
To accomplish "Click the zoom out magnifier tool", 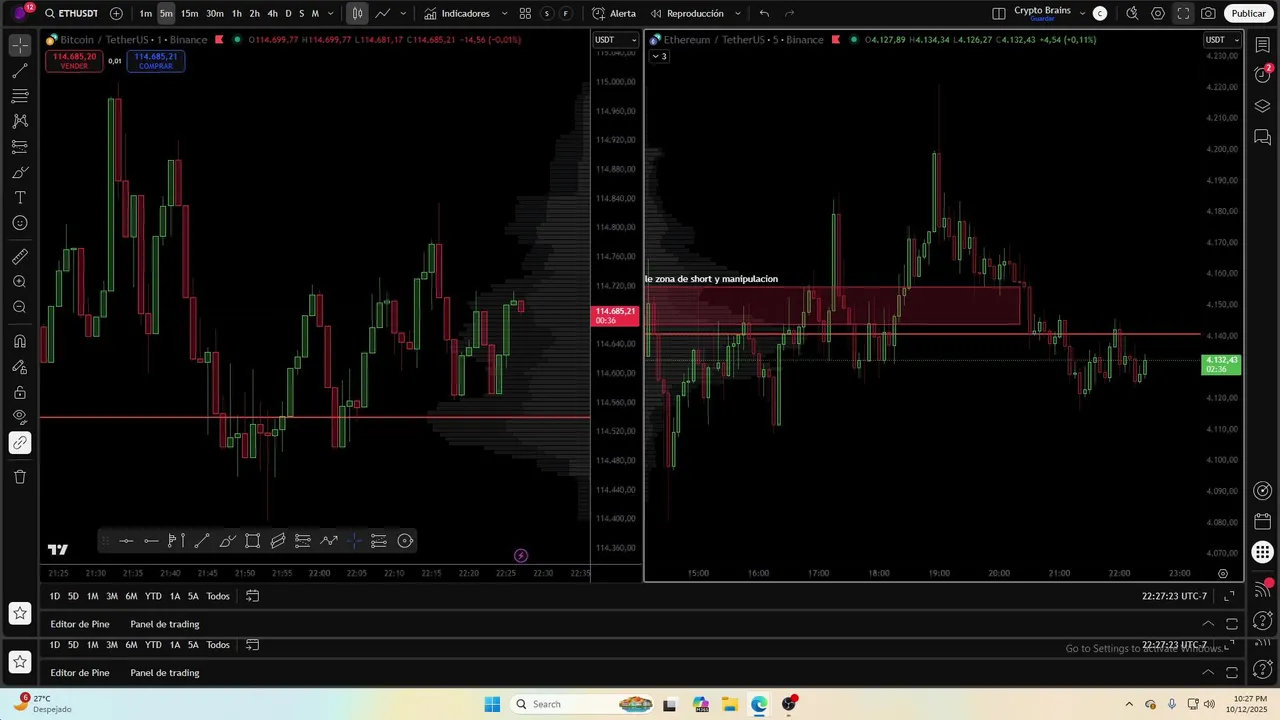I will [x=19, y=307].
